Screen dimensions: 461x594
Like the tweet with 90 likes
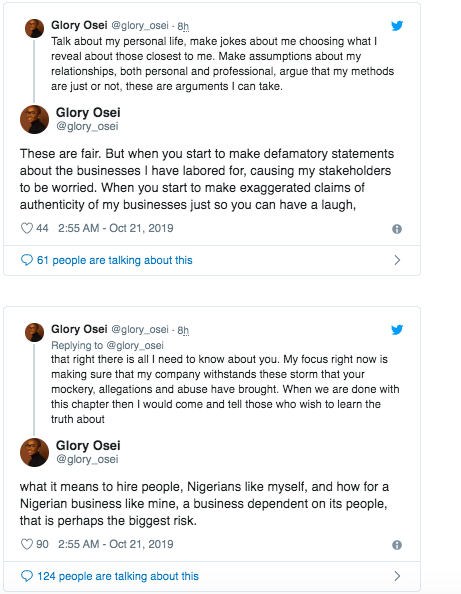pyautogui.click(x=27, y=544)
